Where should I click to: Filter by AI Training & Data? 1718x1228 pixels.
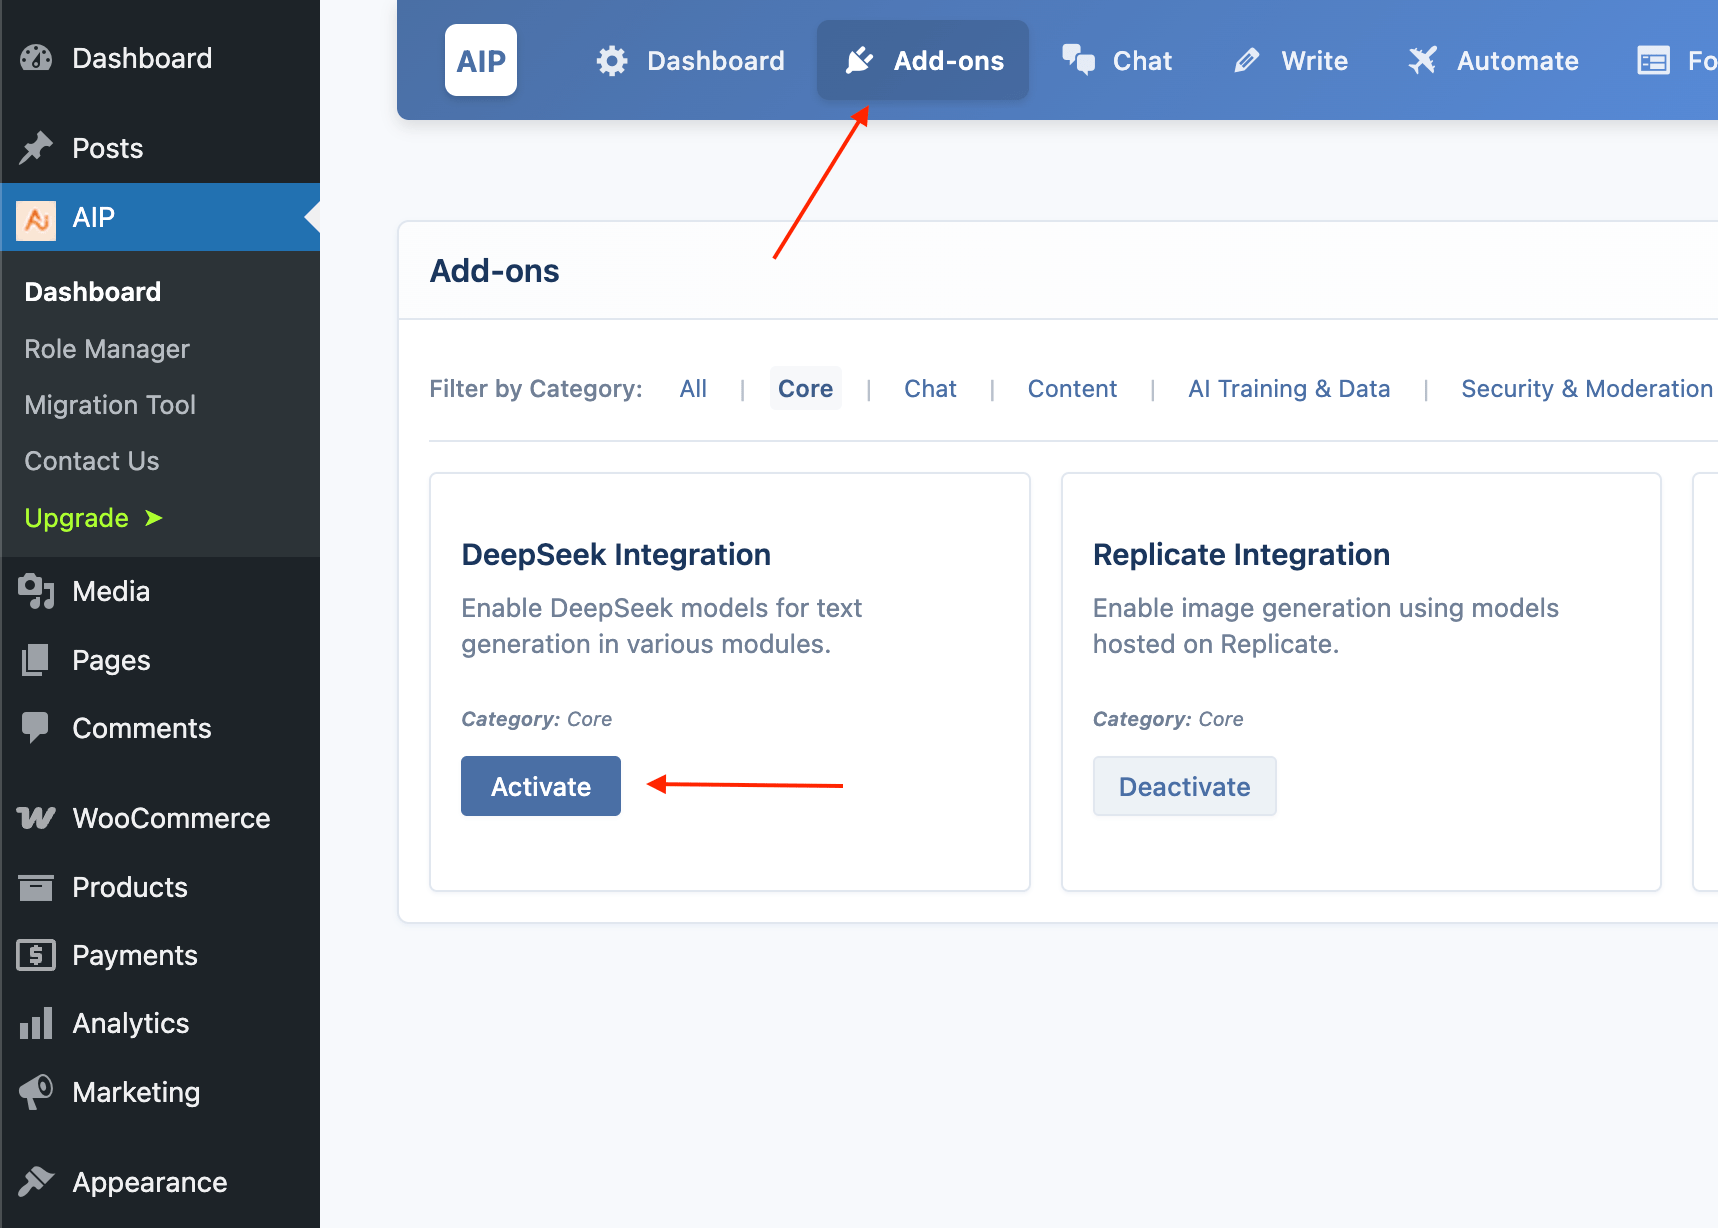point(1289,389)
